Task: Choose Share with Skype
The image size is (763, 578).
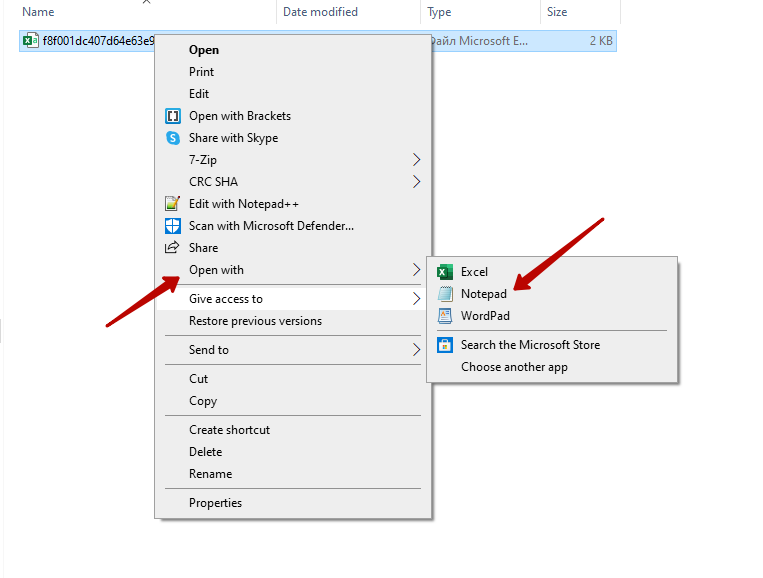Action: 293,138
